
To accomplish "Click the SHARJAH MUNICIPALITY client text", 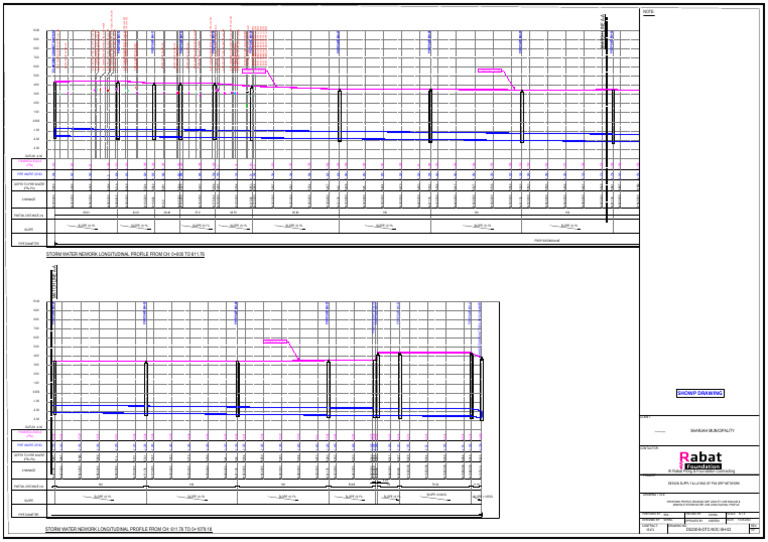I will (712, 431).
